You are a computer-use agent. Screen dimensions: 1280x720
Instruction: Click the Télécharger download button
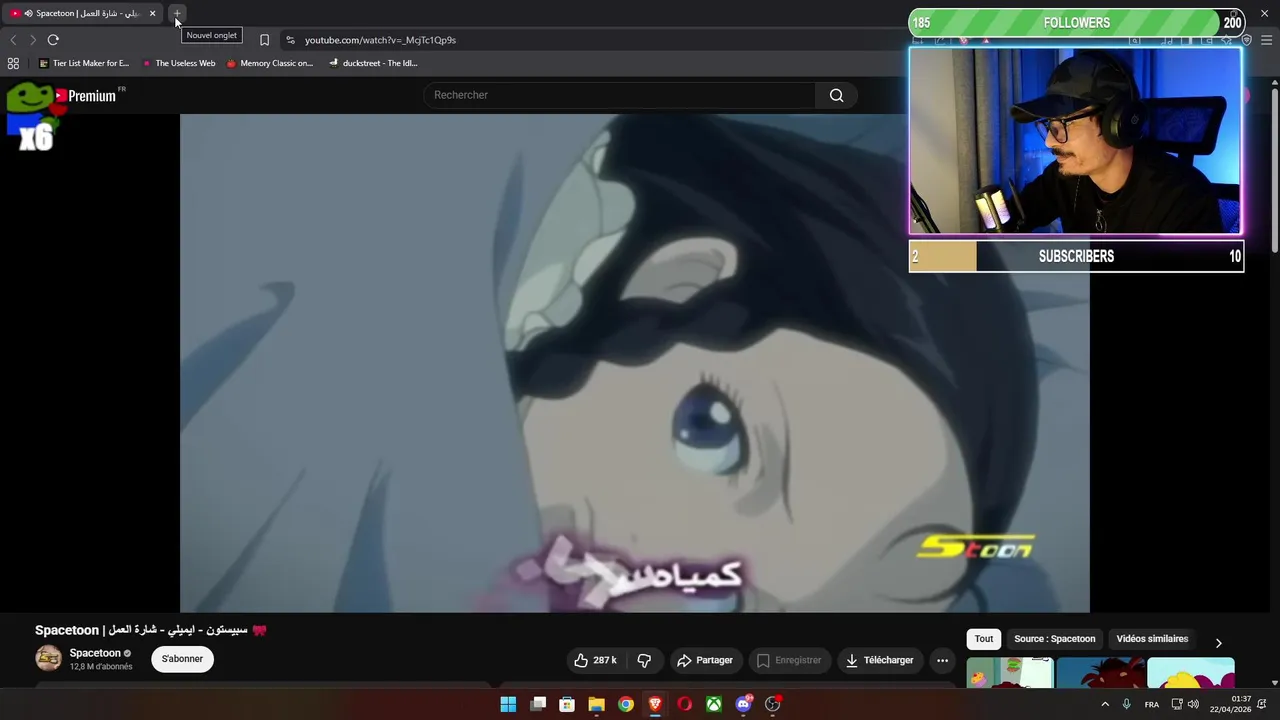[x=880, y=660]
